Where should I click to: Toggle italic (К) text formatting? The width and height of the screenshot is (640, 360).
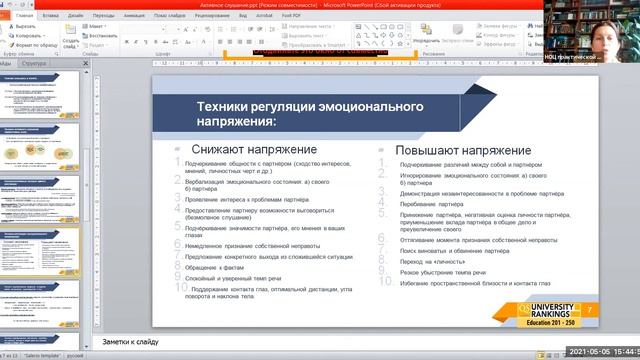coord(136,42)
